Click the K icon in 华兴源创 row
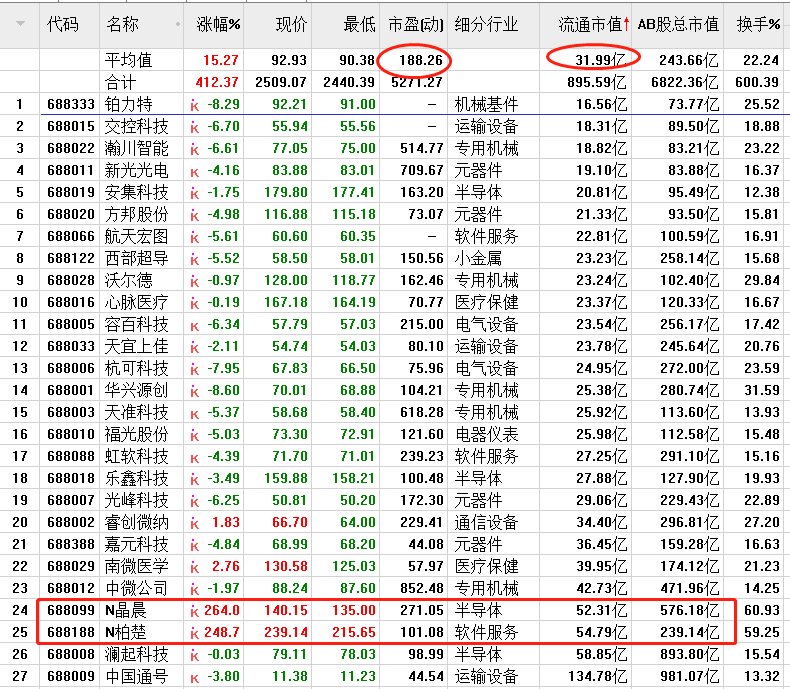This screenshot has height=689, width=790. pyautogui.click(x=194, y=392)
